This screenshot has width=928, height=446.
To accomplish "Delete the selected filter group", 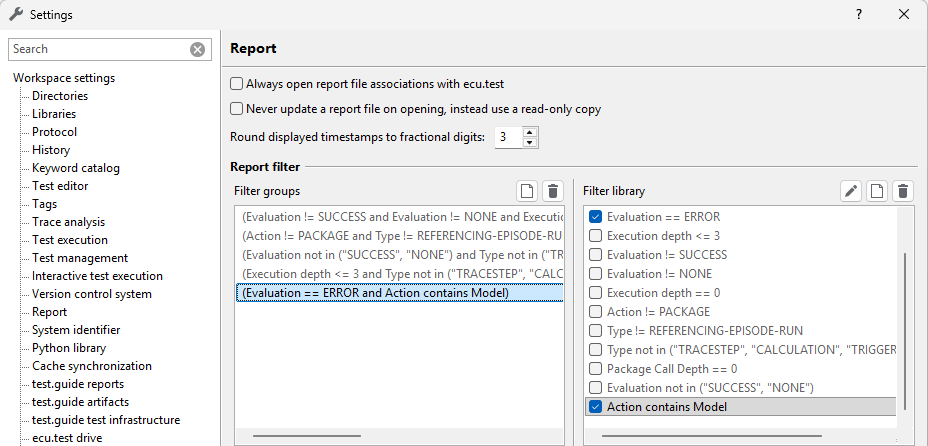I will (553, 192).
